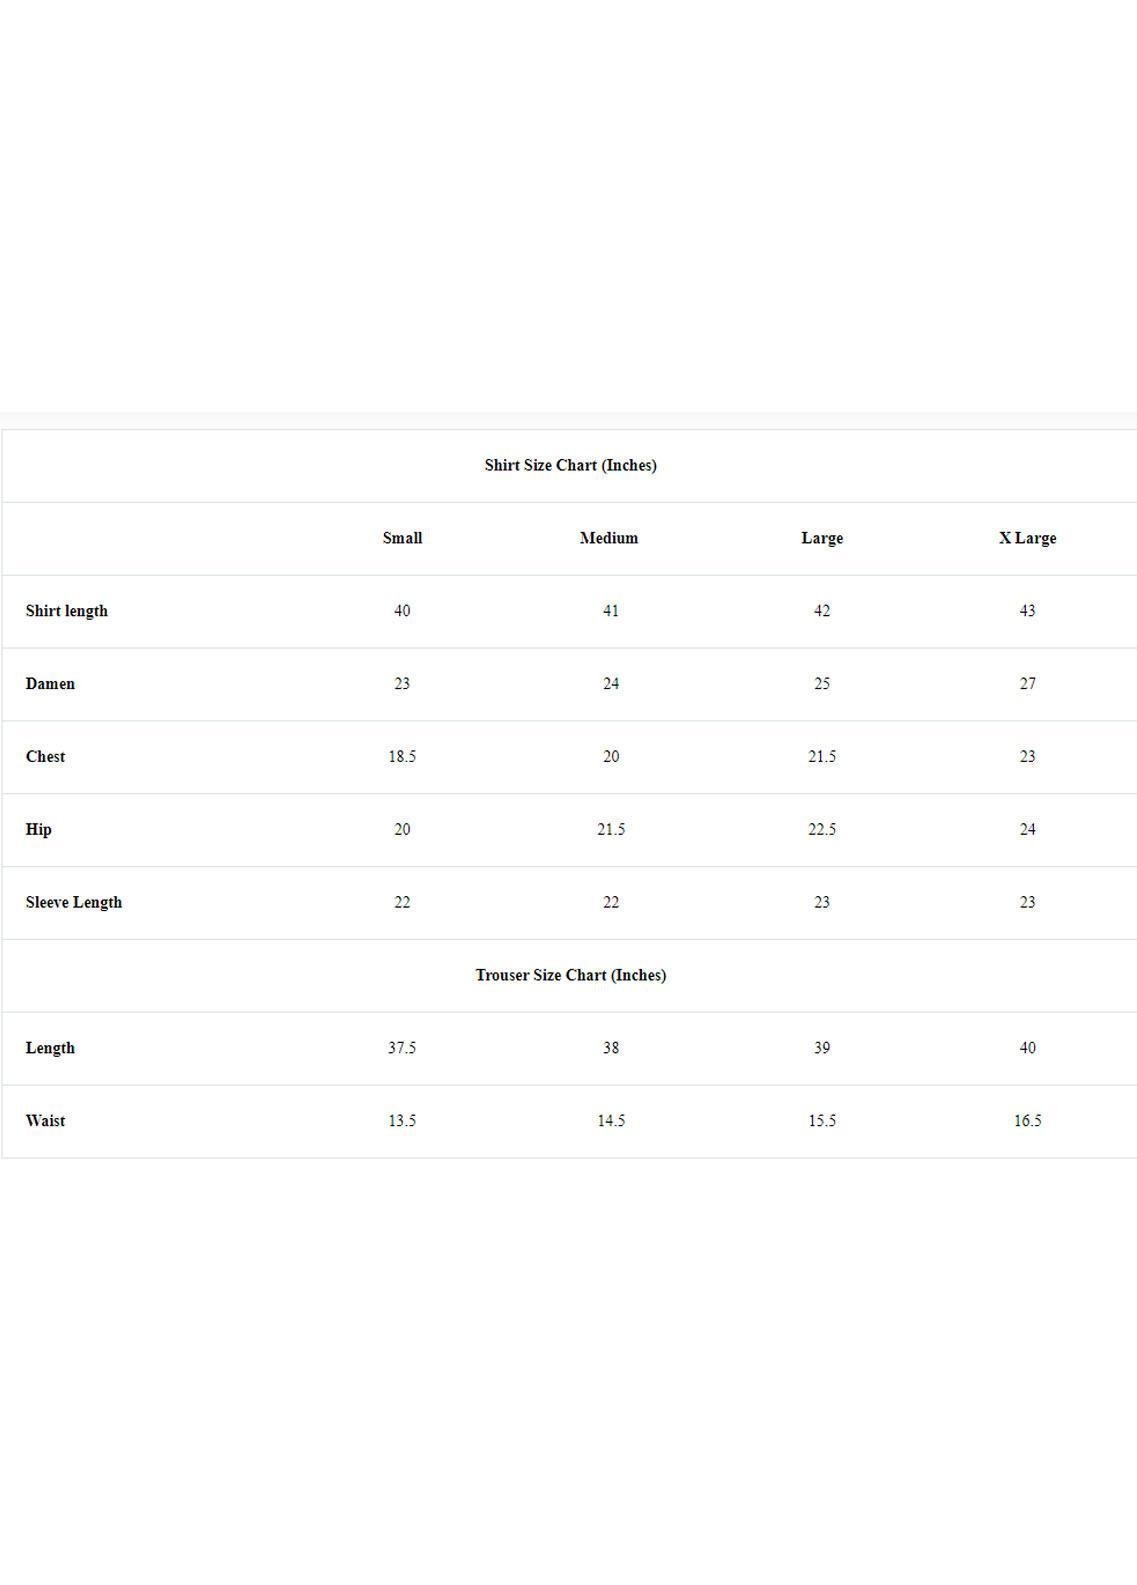Click the Medium waist value 14.5
The width and height of the screenshot is (1137, 1585).
(x=611, y=1121)
